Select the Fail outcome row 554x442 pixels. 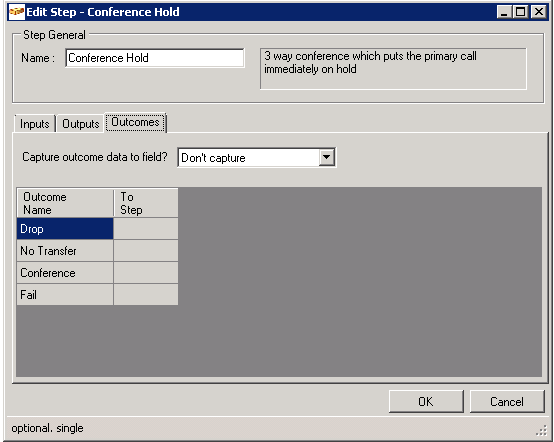point(65,295)
